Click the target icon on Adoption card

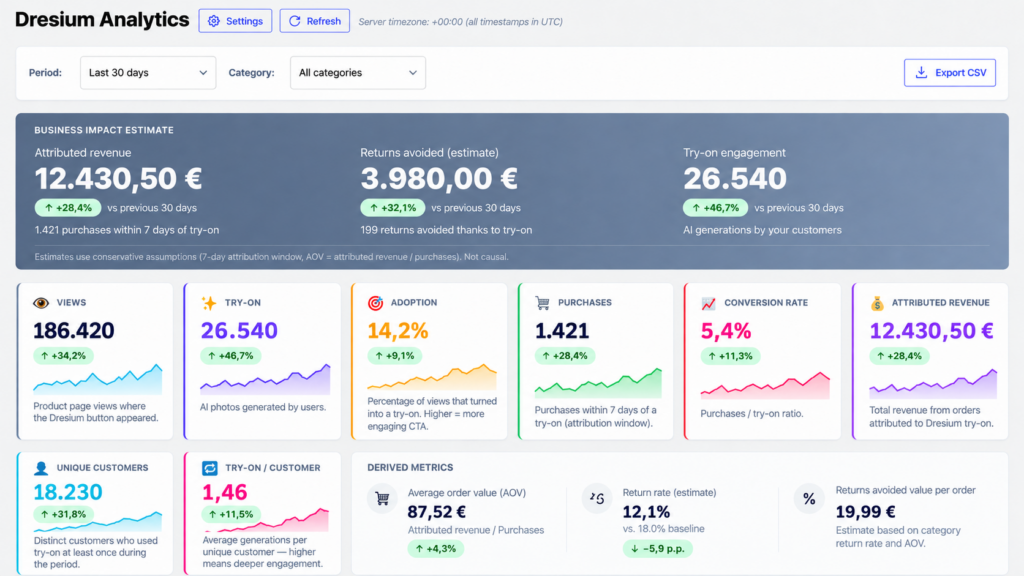pos(376,302)
